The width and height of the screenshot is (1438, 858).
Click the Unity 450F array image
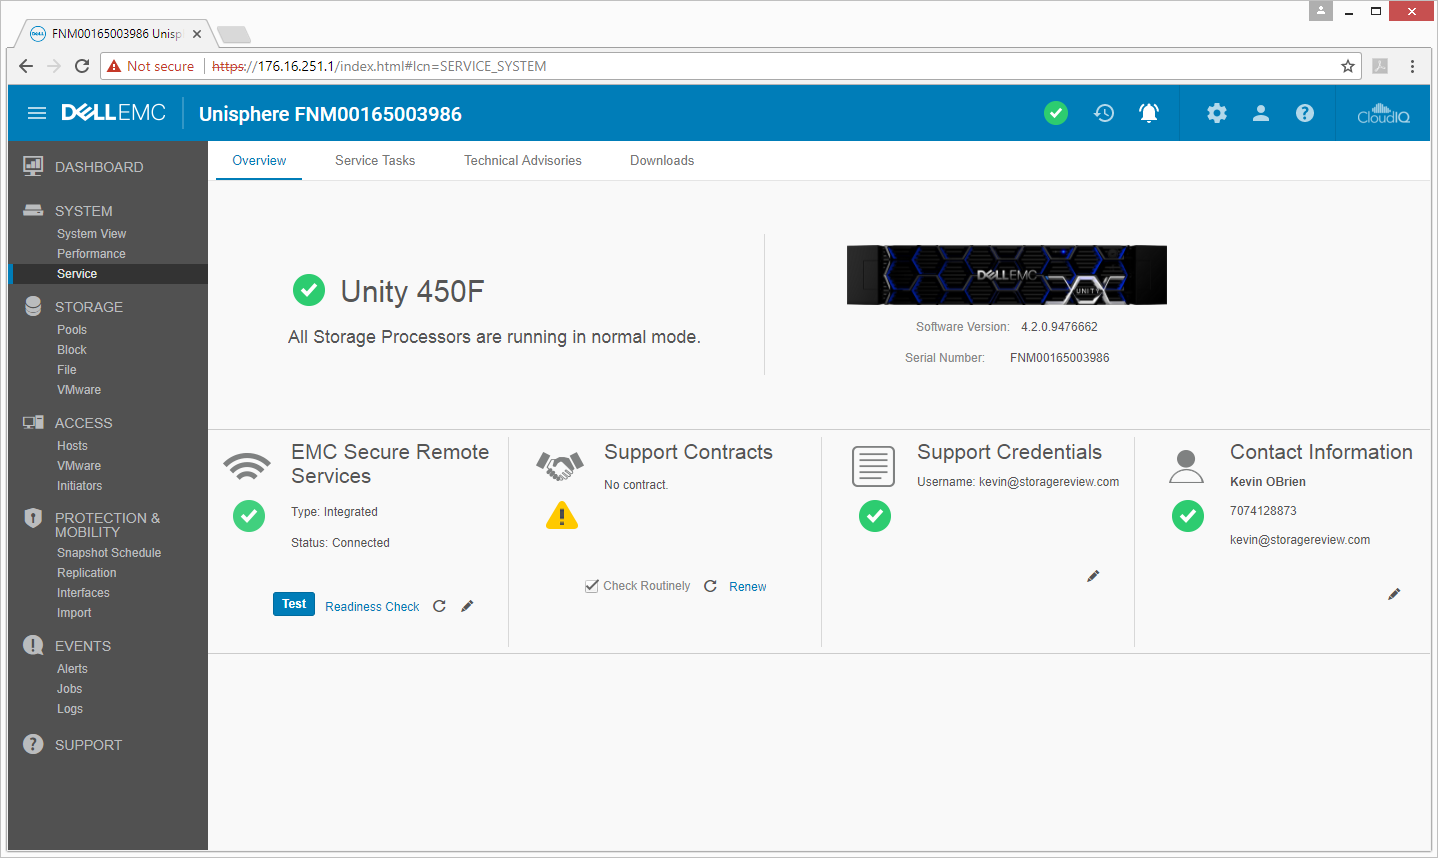click(x=1006, y=275)
